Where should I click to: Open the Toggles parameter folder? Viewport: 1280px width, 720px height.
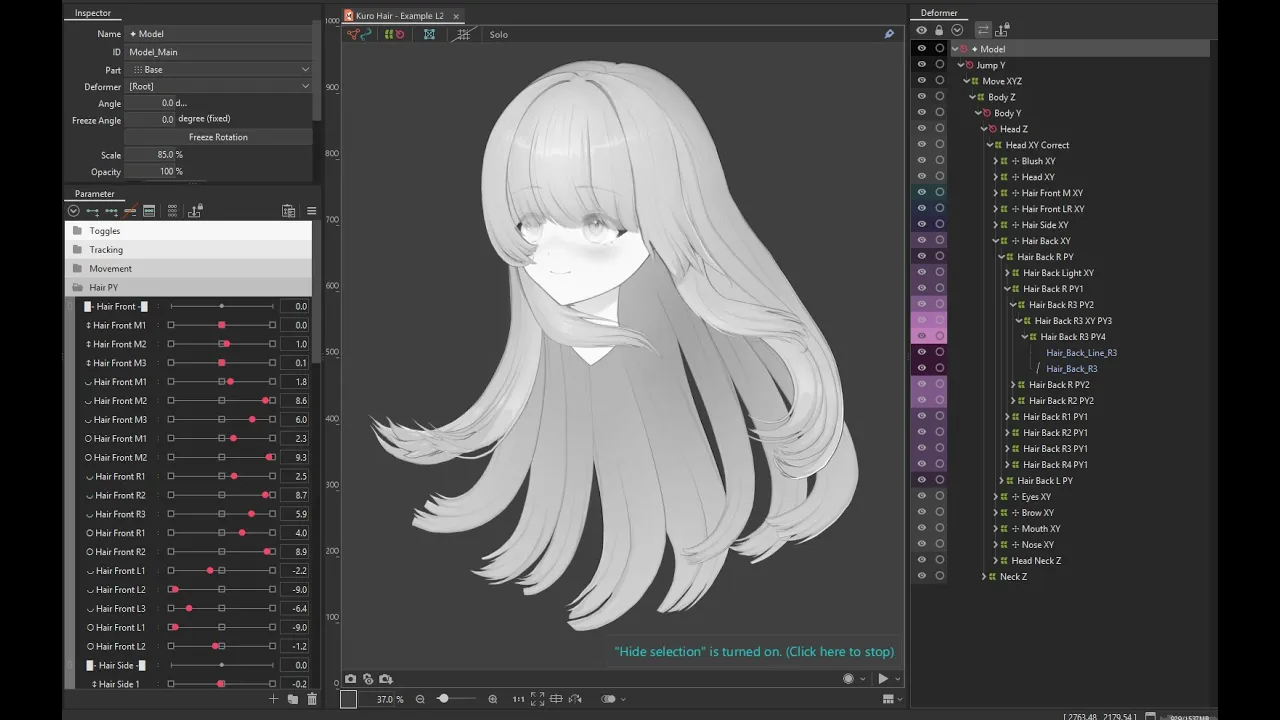[x=189, y=231]
